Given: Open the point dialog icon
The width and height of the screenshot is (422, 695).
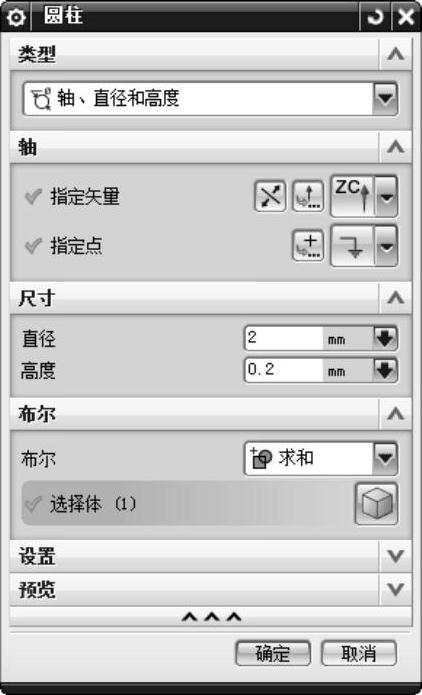Looking at the screenshot, I should (309, 246).
